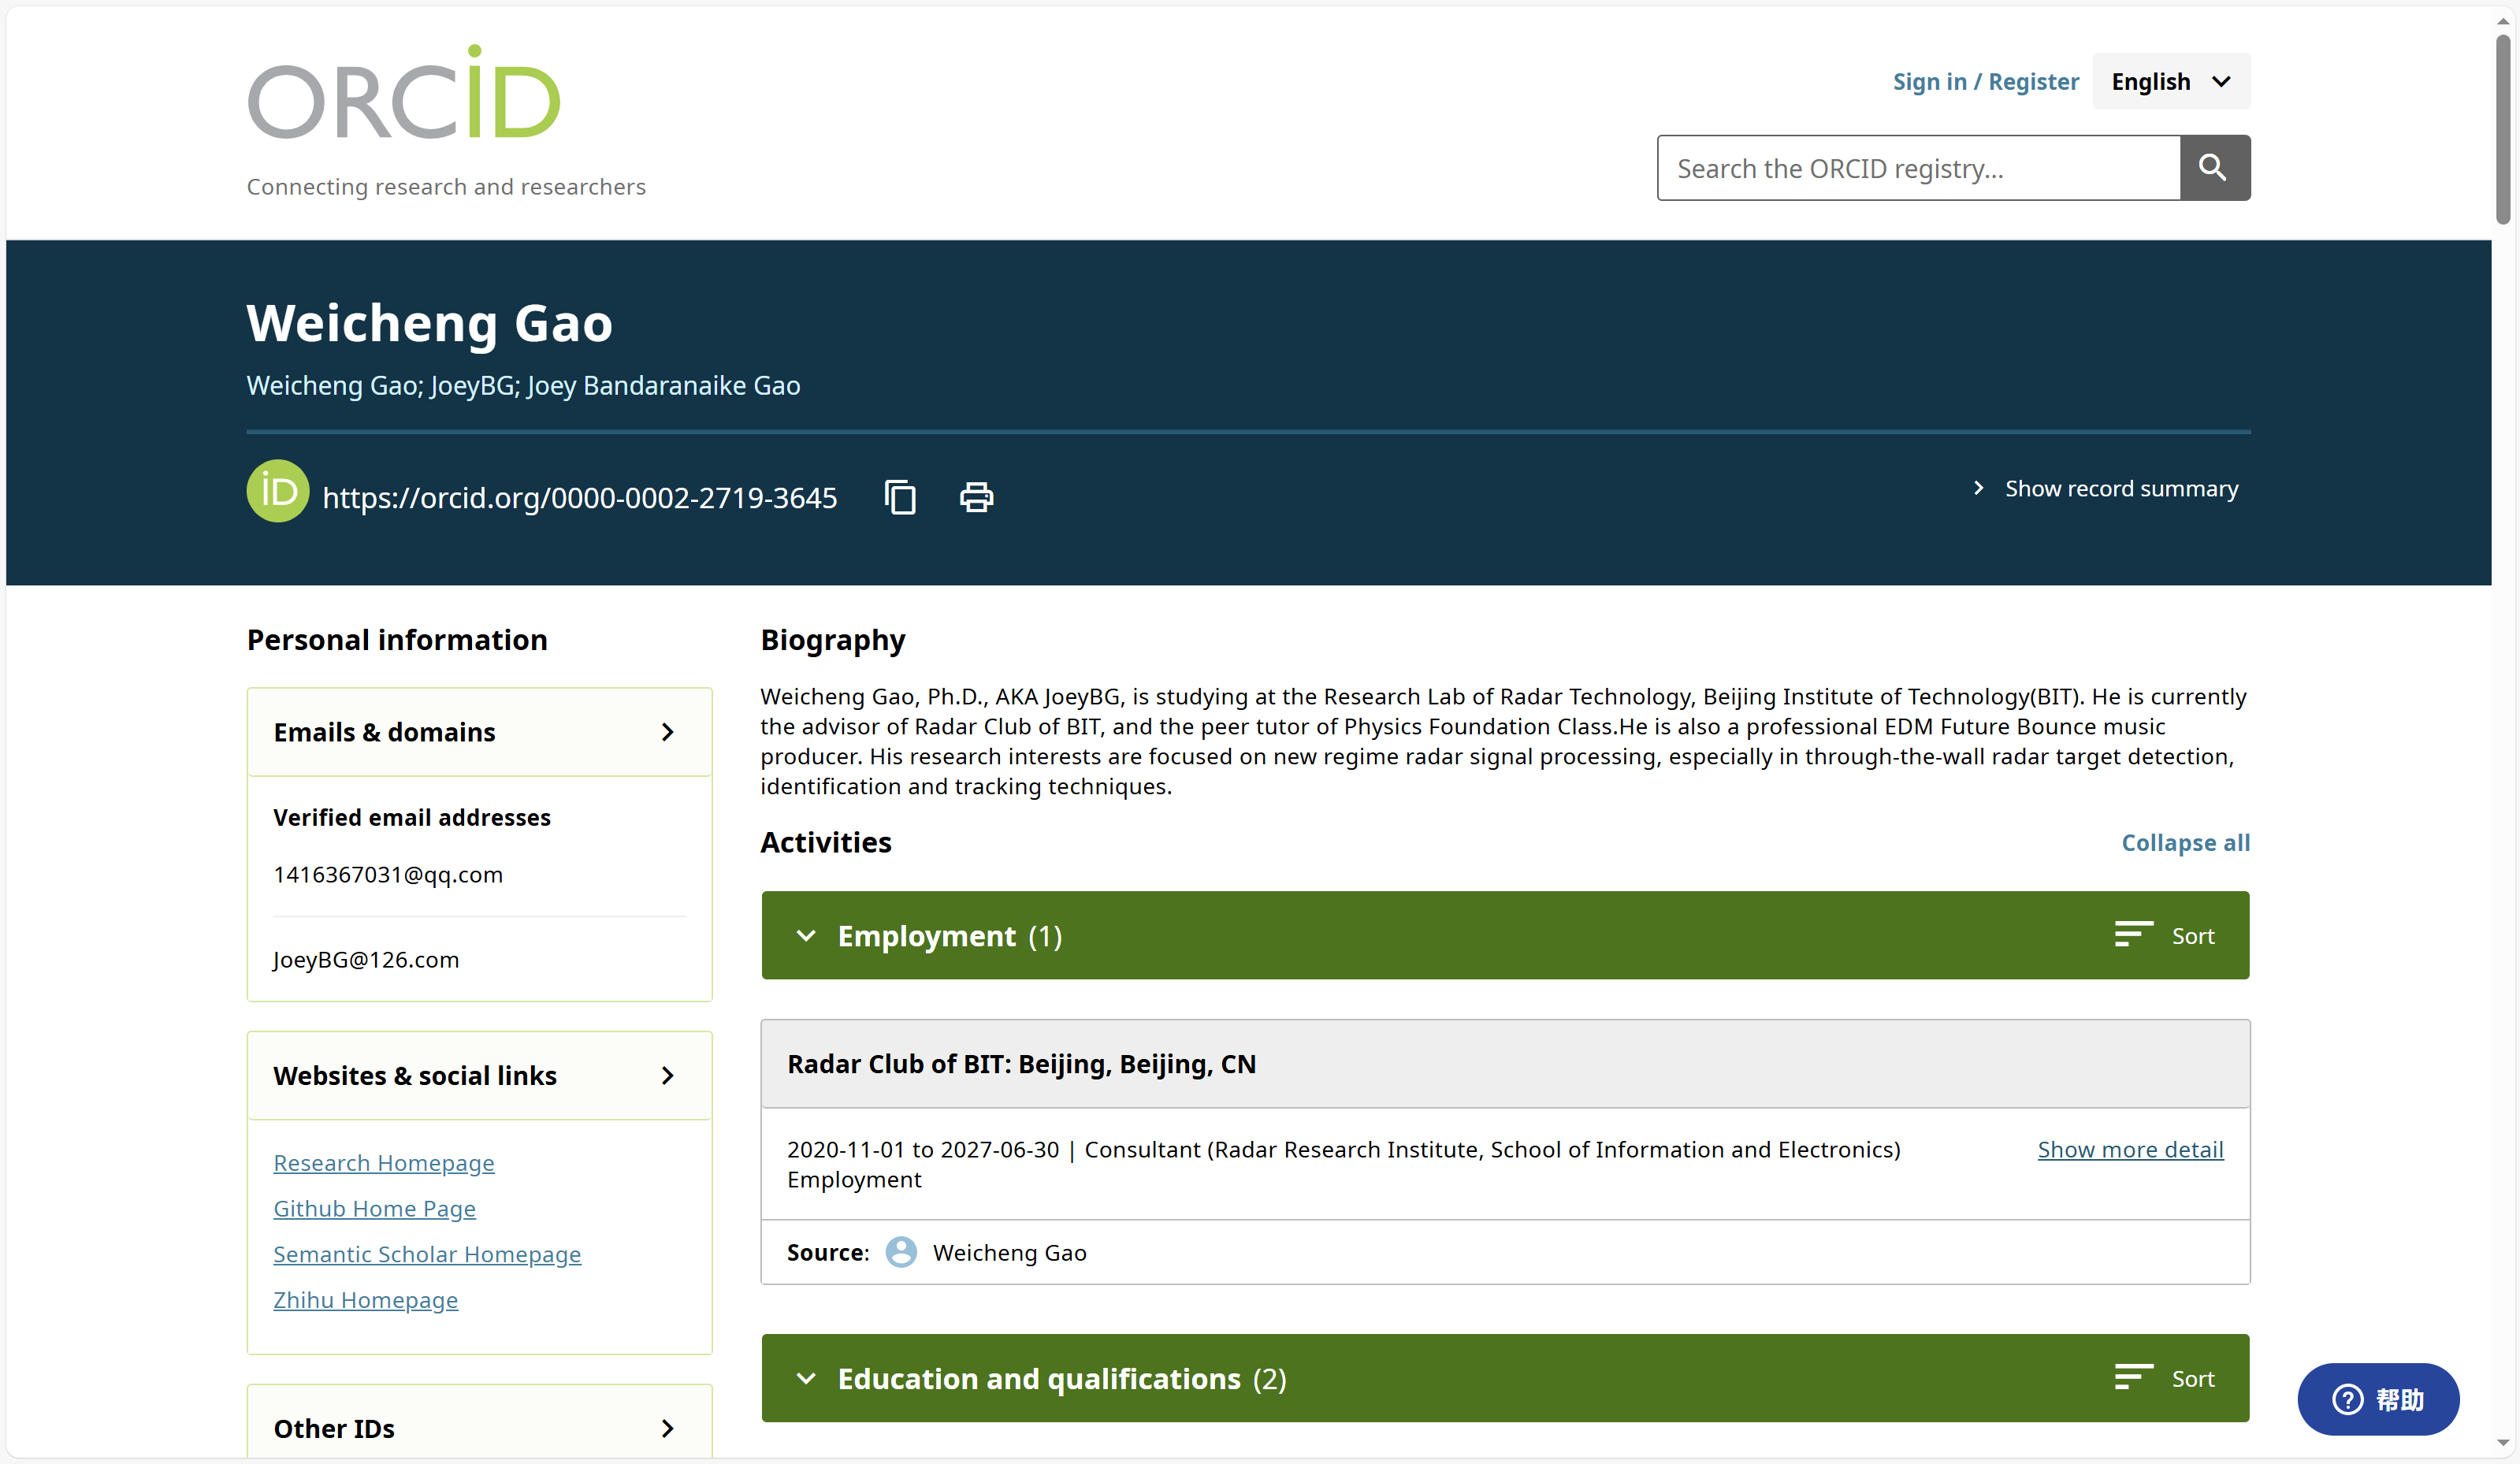Image resolution: width=2520 pixels, height=1464 pixels.
Task: Click Sign in / Register
Action: point(1984,81)
